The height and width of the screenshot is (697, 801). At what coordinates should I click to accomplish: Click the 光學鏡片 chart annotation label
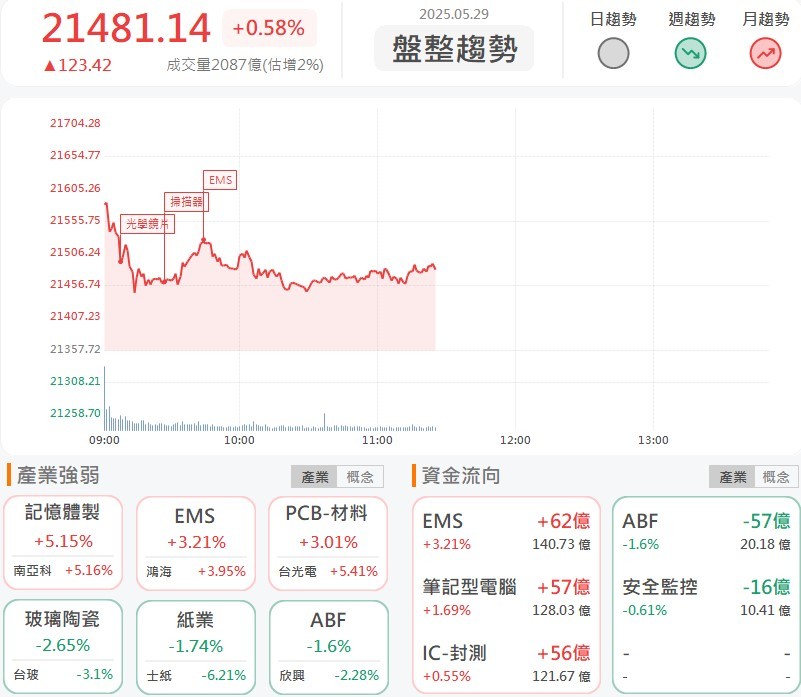tap(146, 223)
